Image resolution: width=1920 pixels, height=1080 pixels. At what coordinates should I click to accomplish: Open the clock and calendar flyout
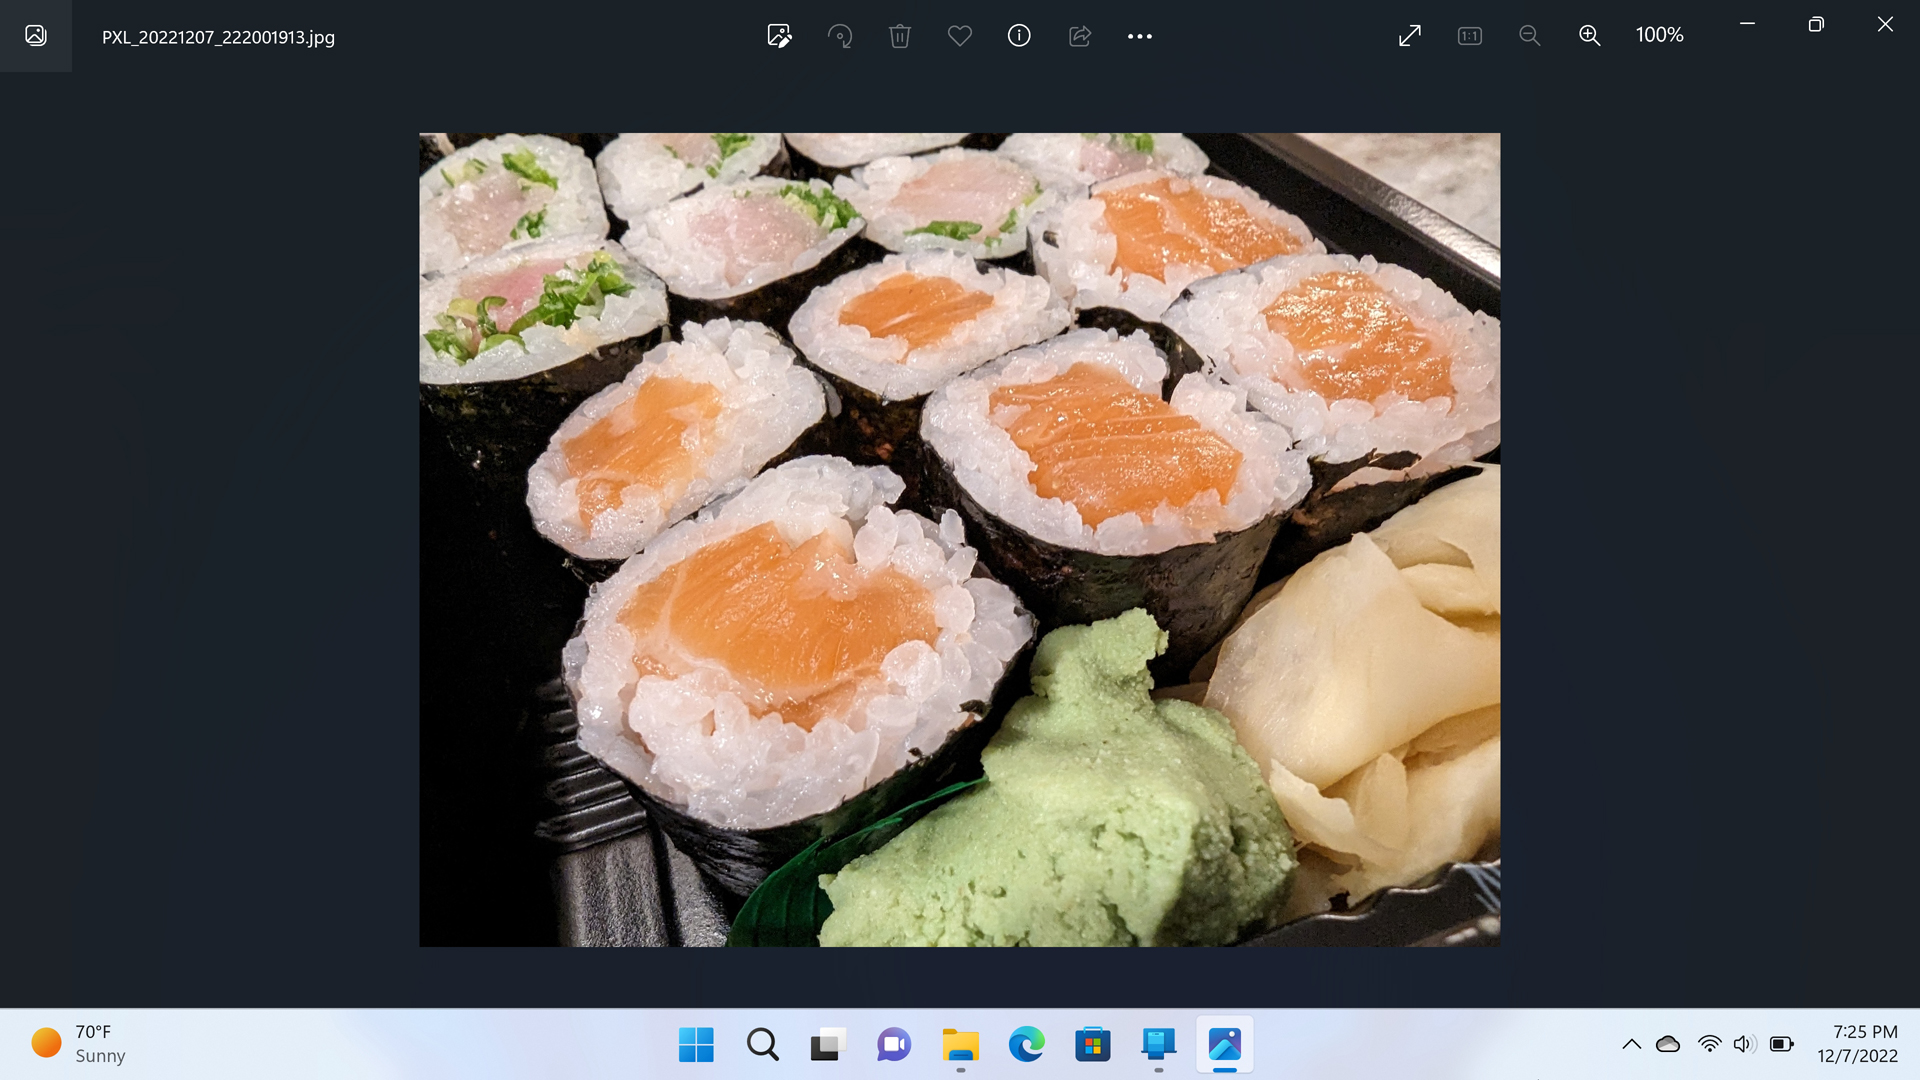(1857, 1044)
